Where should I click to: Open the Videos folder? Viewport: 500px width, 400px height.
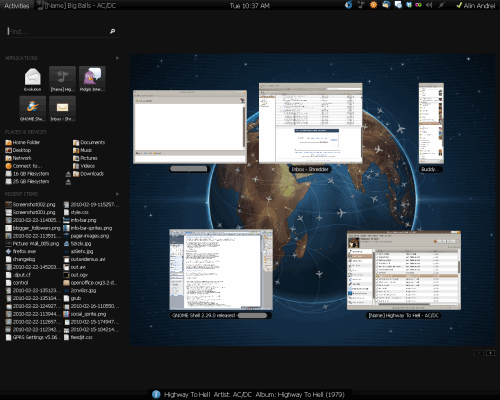tap(84, 166)
